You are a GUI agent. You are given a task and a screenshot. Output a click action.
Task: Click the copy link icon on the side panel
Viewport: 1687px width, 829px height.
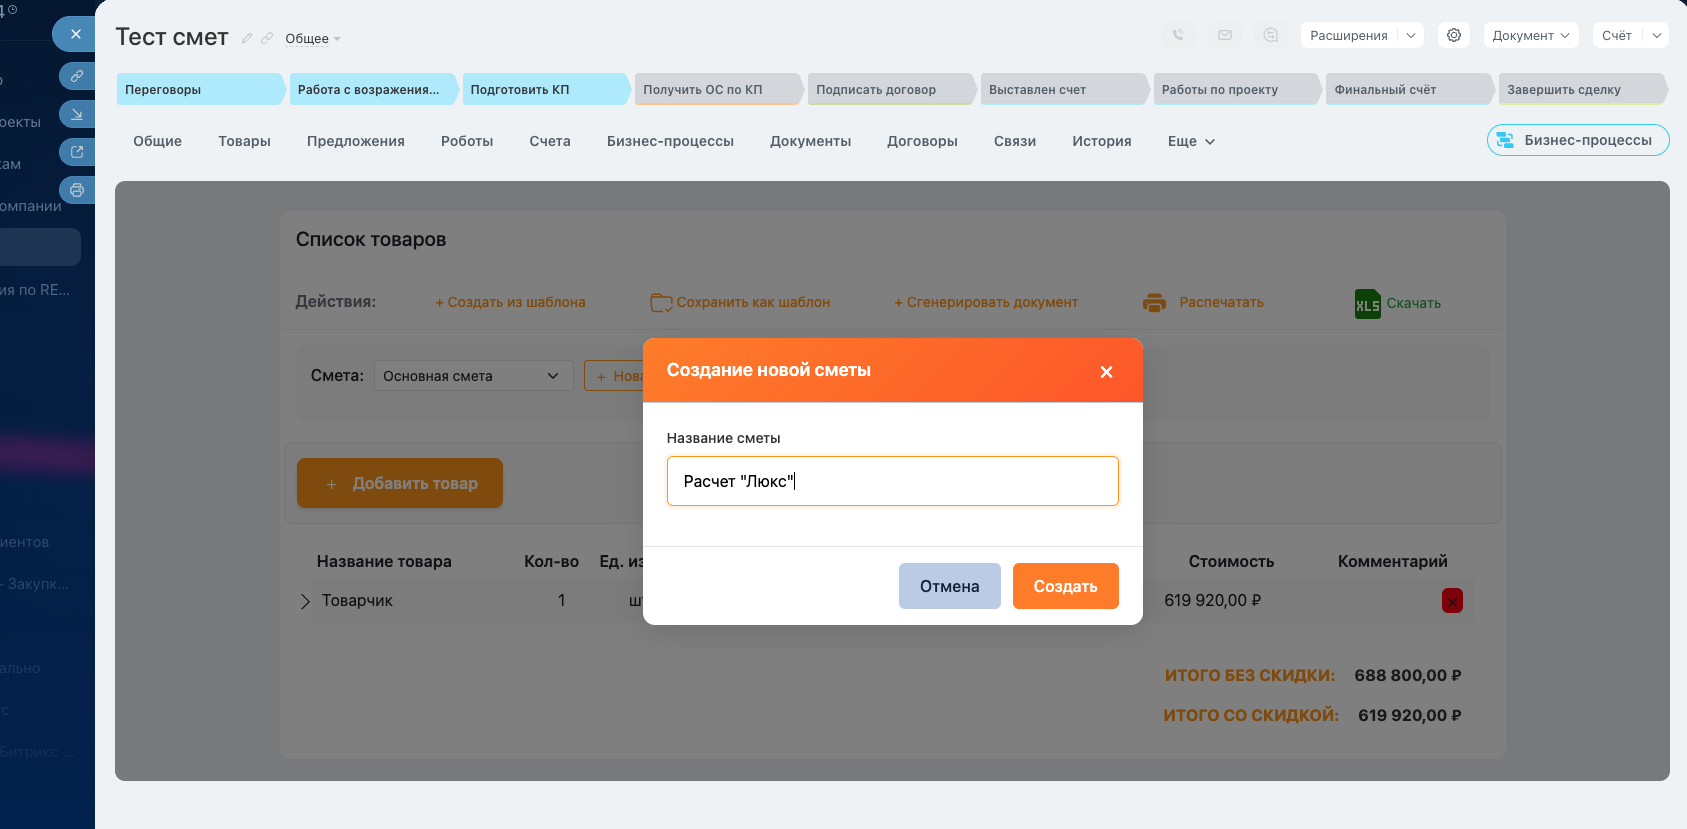(x=77, y=76)
